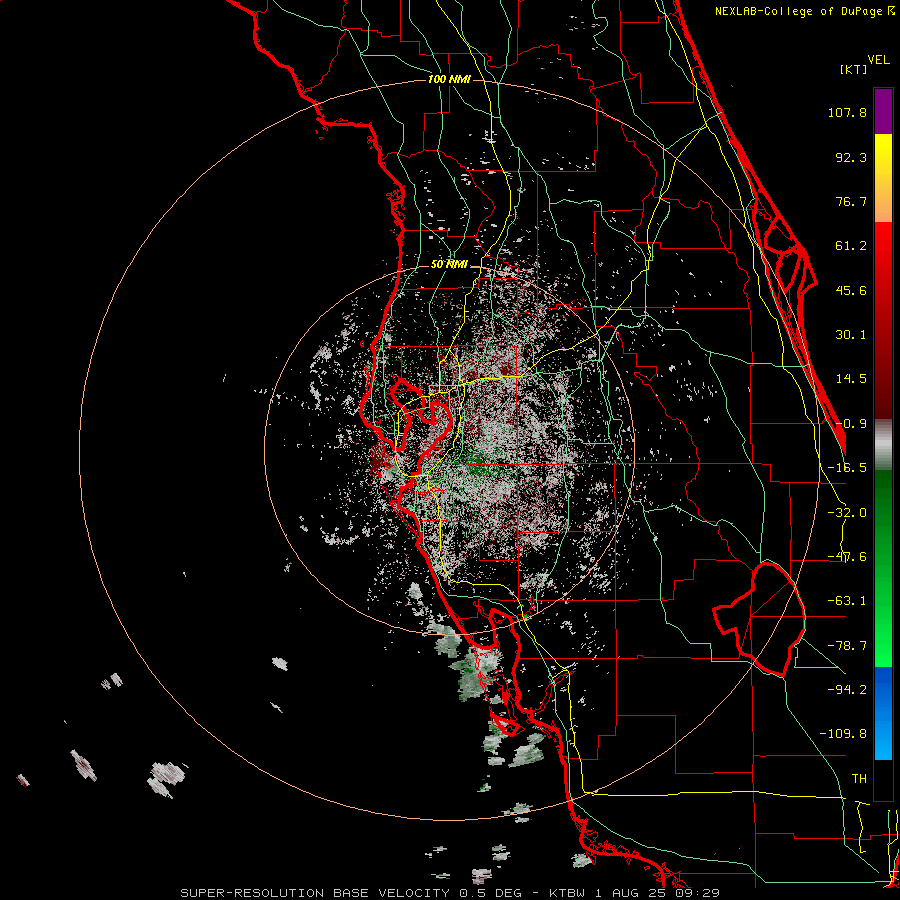The height and width of the screenshot is (900, 900).
Task: Pick the gray segment of the velocity scale
Action: [x=883, y=445]
